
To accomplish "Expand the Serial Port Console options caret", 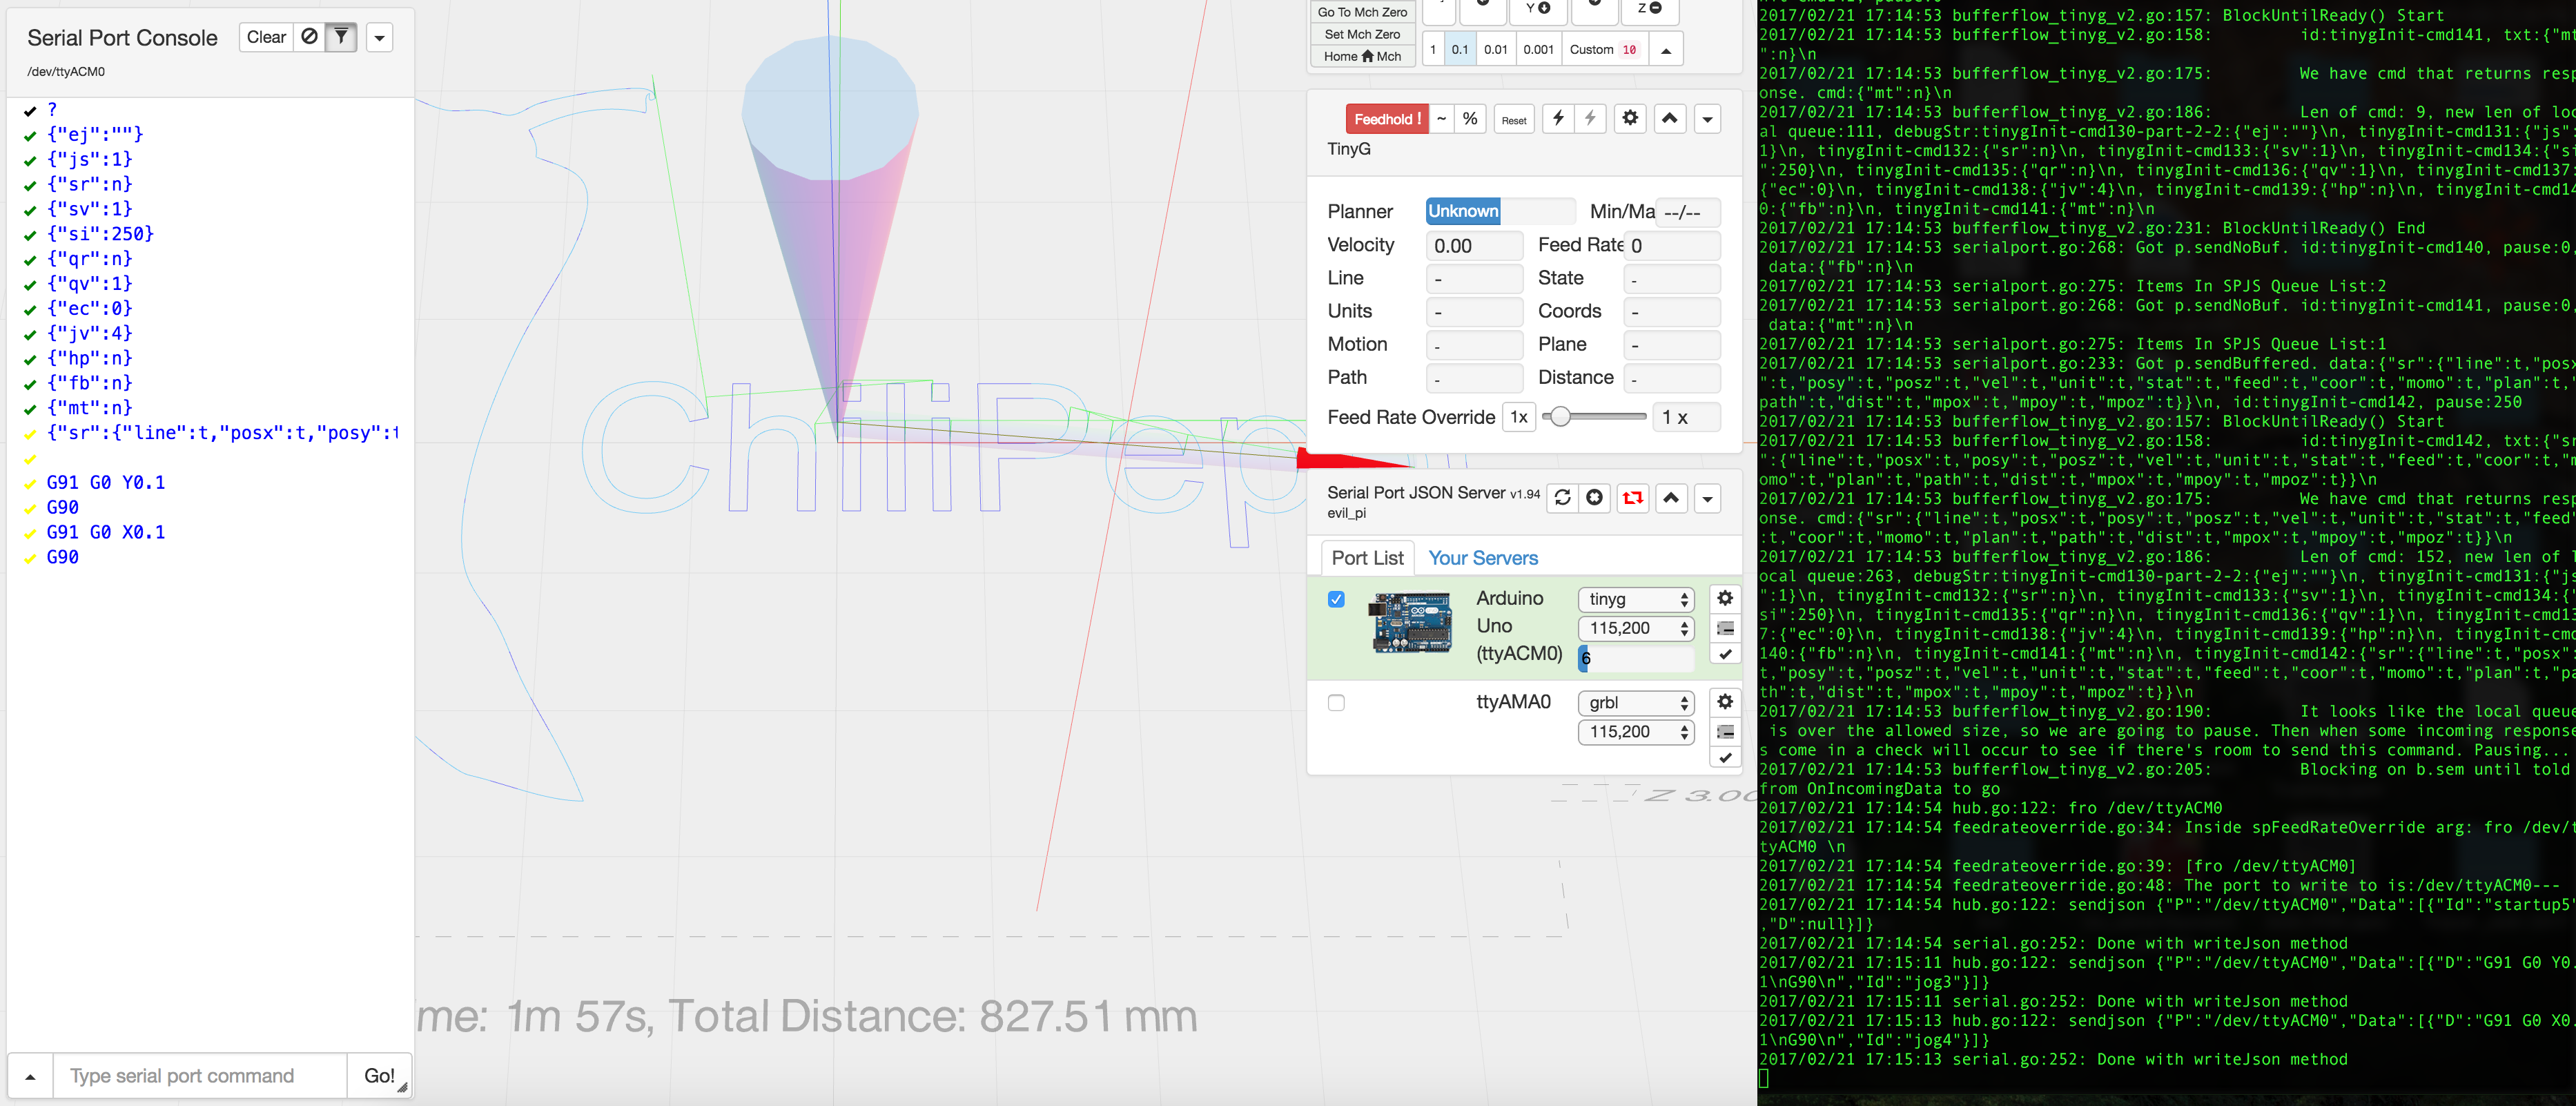I will [x=379, y=38].
